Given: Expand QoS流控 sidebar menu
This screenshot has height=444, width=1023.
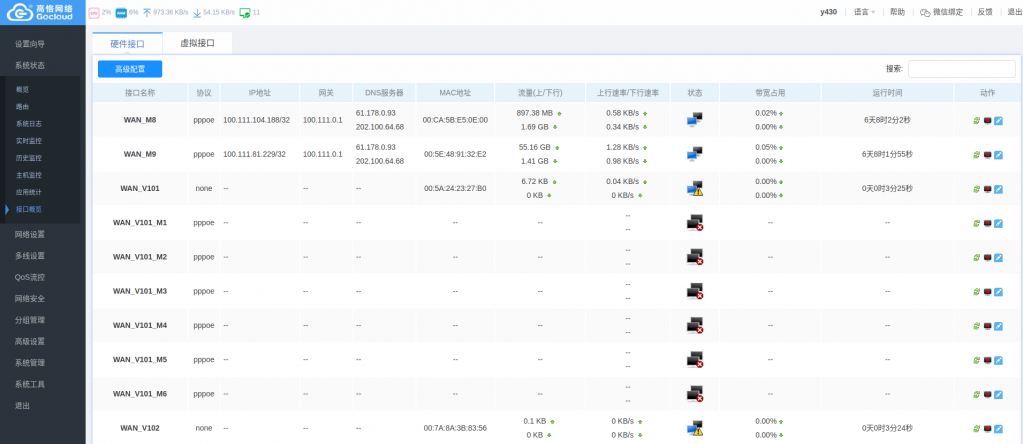Looking at the screenshot, I should (30, 277).
